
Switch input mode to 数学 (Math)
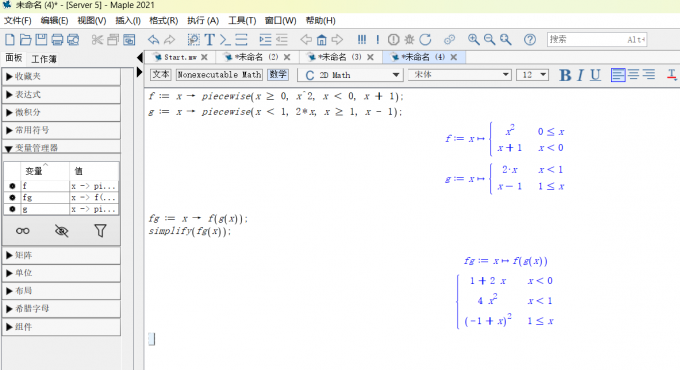[x=278, y=75]
